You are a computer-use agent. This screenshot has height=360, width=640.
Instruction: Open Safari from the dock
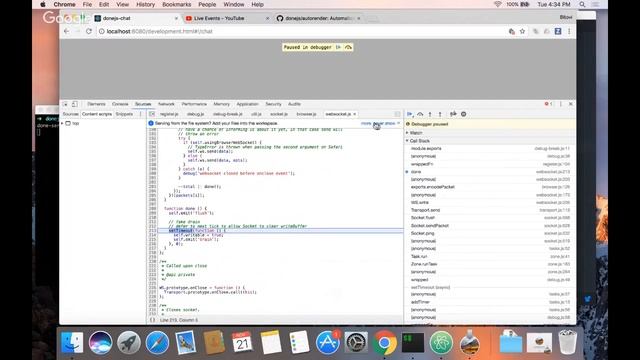pos(157,342)
